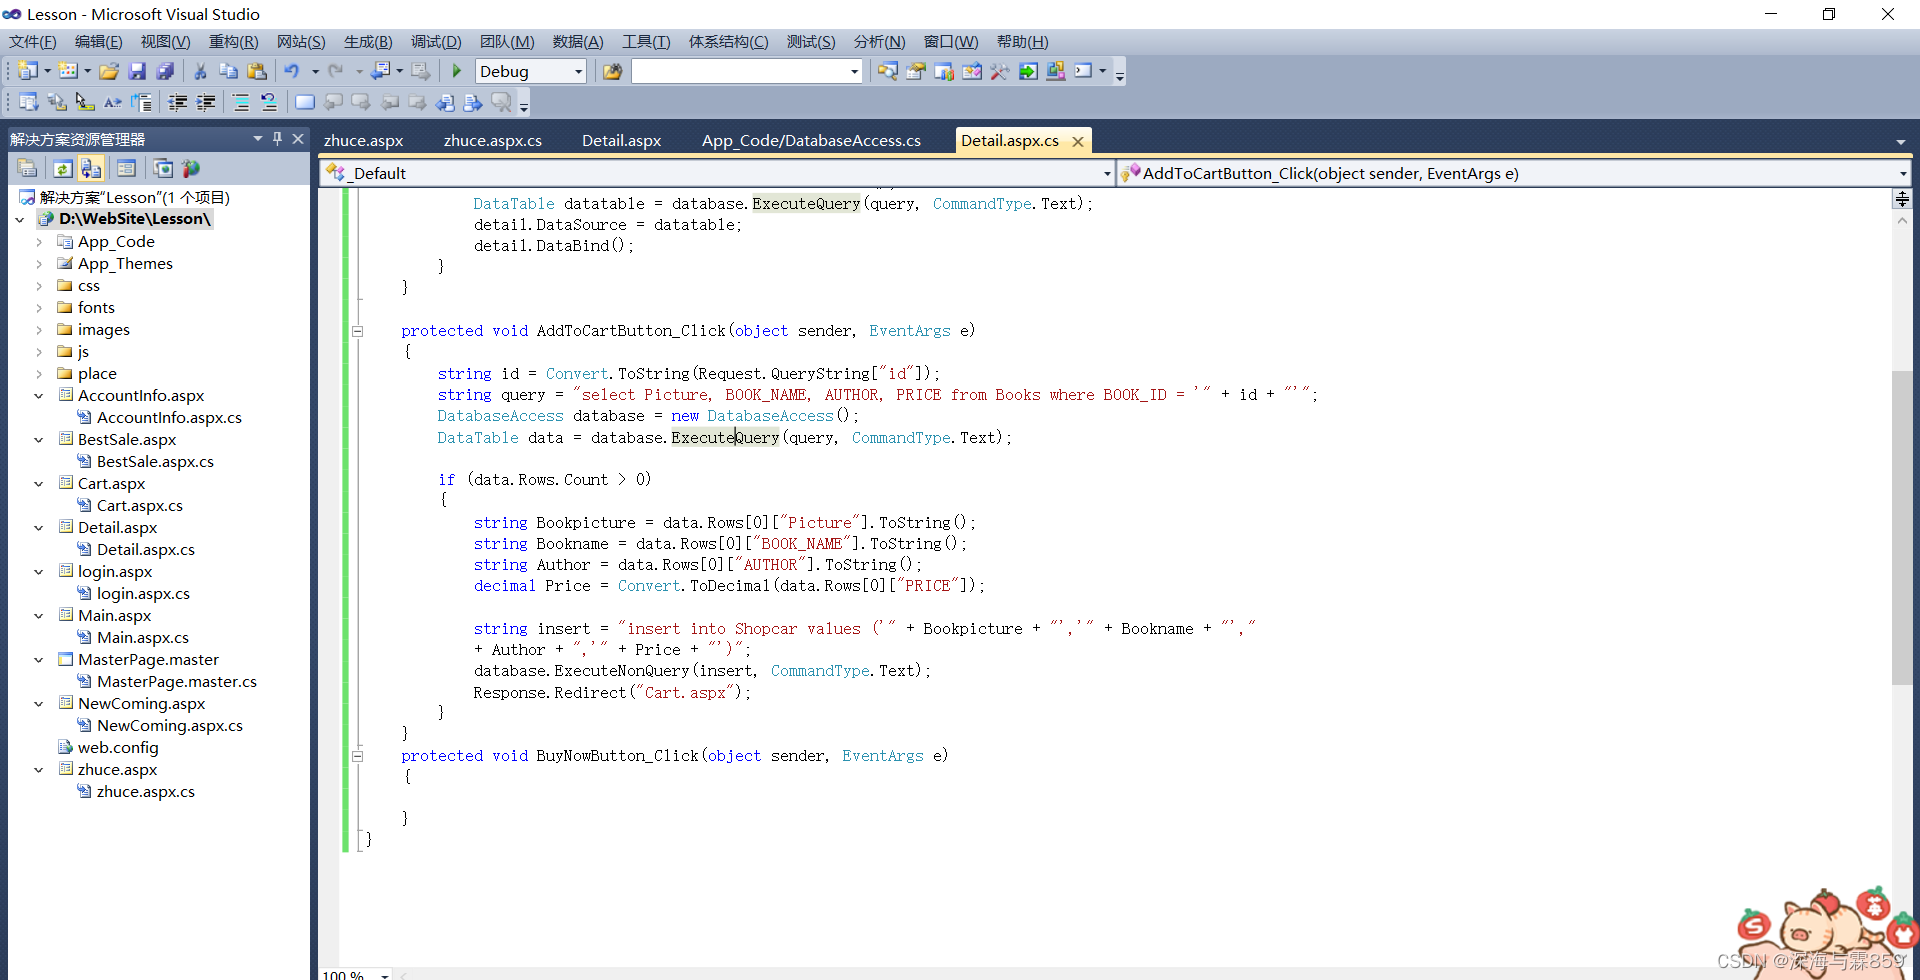This screenshot has width=1920, height=980.
Task: Start debugging with the green Run arrow
Action: tap(456, 71)
